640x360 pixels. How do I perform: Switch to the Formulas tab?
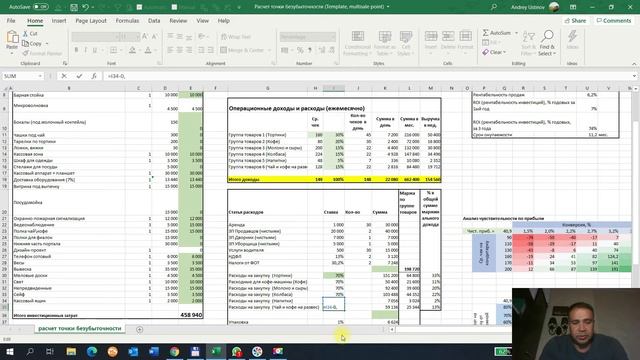pyautogui.click(x=127, y=20)
